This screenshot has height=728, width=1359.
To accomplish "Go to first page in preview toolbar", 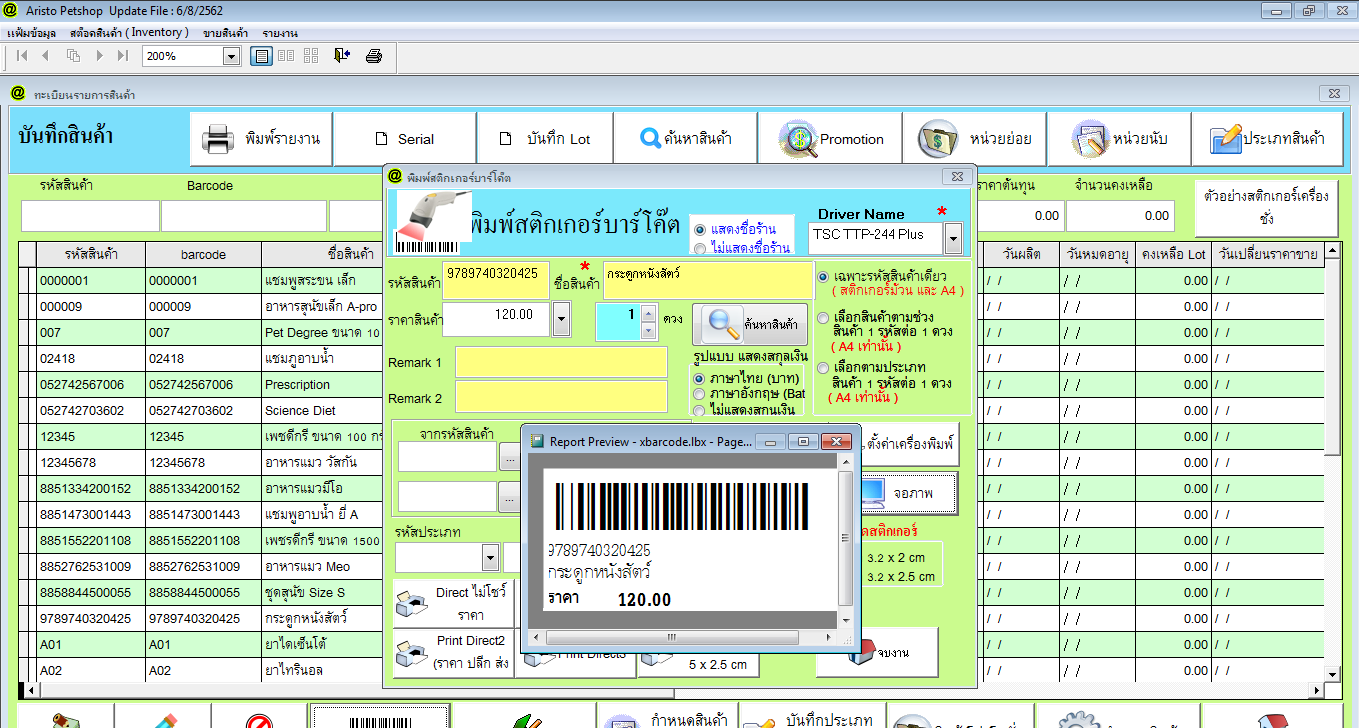I will click(x=22, y=56).
